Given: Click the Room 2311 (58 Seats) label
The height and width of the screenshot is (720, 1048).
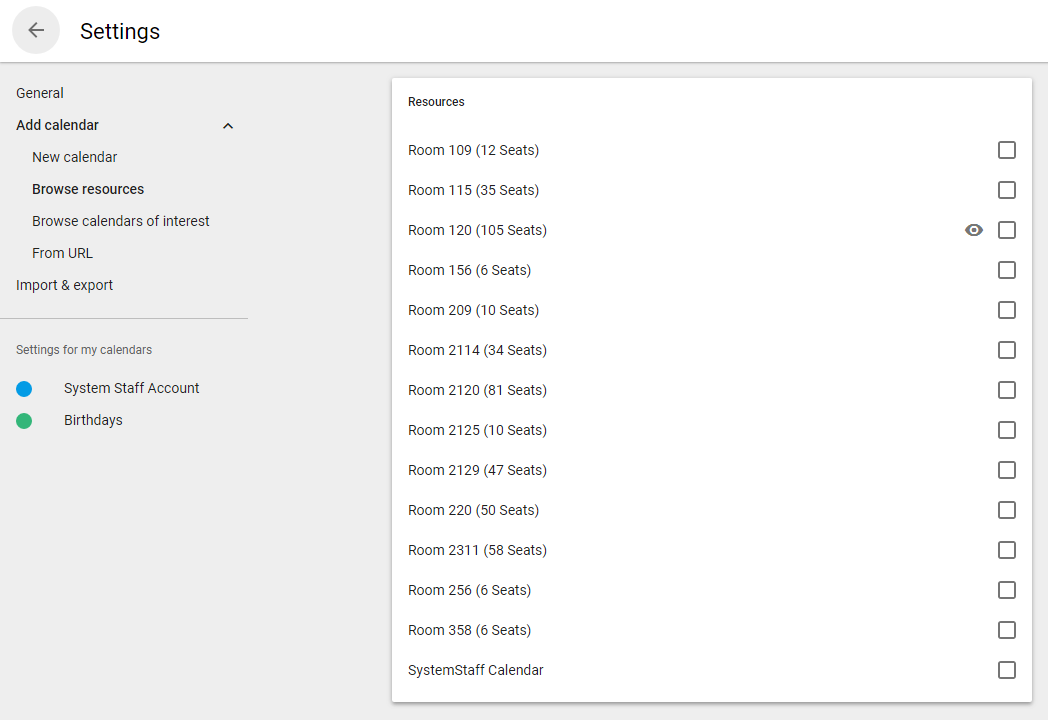Looking at the screenshot, I should [477, 551].
